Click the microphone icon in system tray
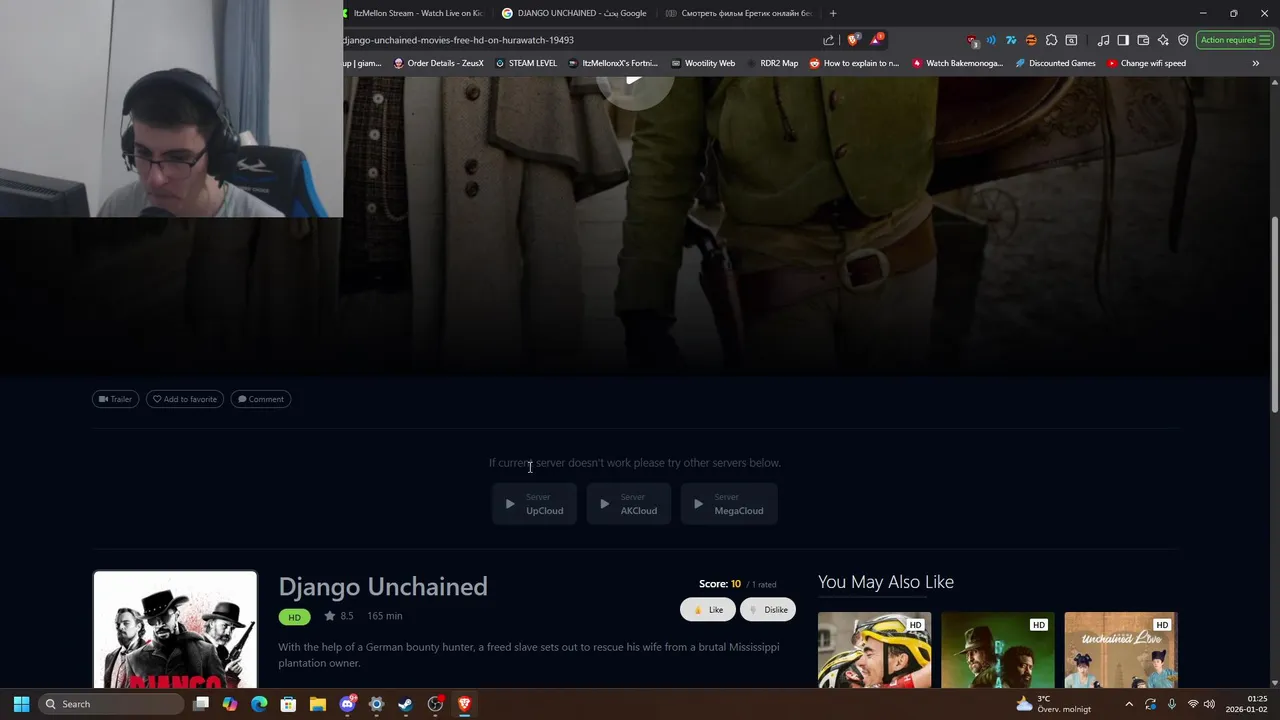This screenshot has height=720, width=1280. click(1171, 704)
